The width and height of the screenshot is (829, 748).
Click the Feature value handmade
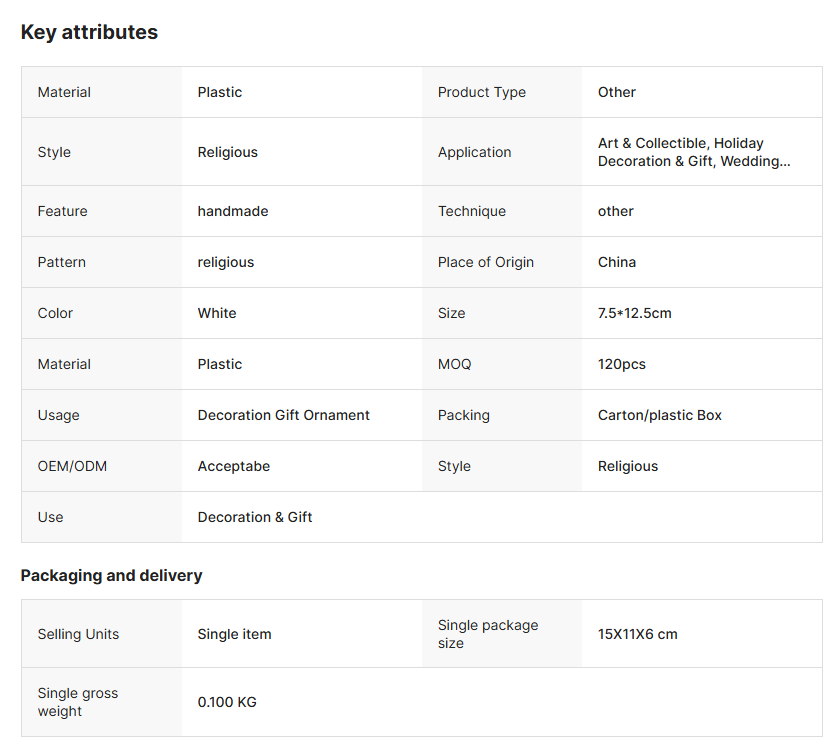pos(232,211)
